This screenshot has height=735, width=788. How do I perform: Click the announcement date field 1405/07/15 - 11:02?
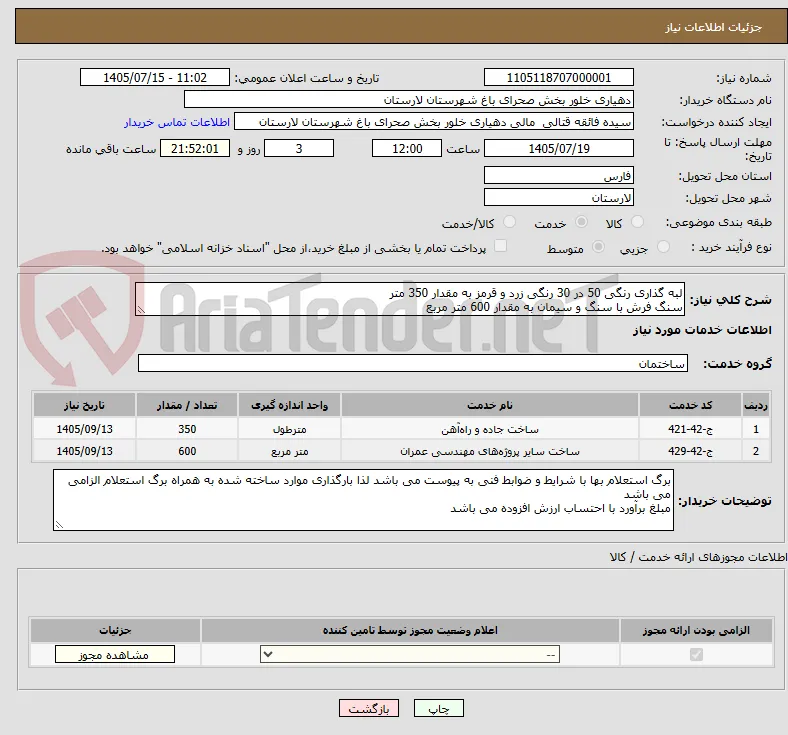pos(155,77)
